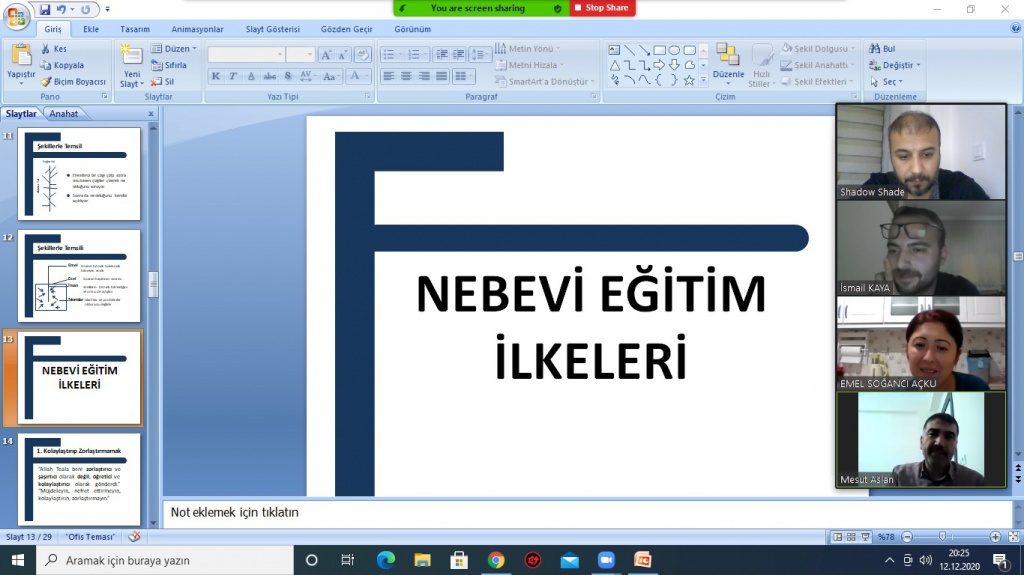This screenshot has height=575, width=1024.
Task: Open the Animasyonlar ribbon tab
Action: coord(196,29)
